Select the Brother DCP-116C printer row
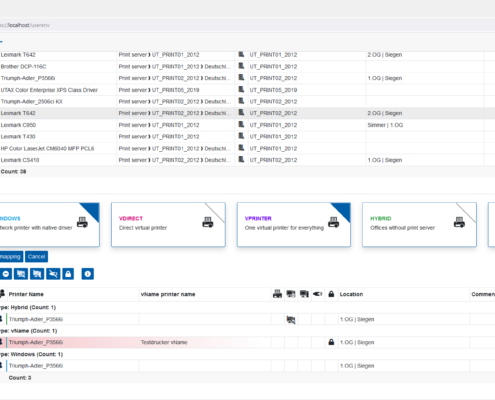 247,66
